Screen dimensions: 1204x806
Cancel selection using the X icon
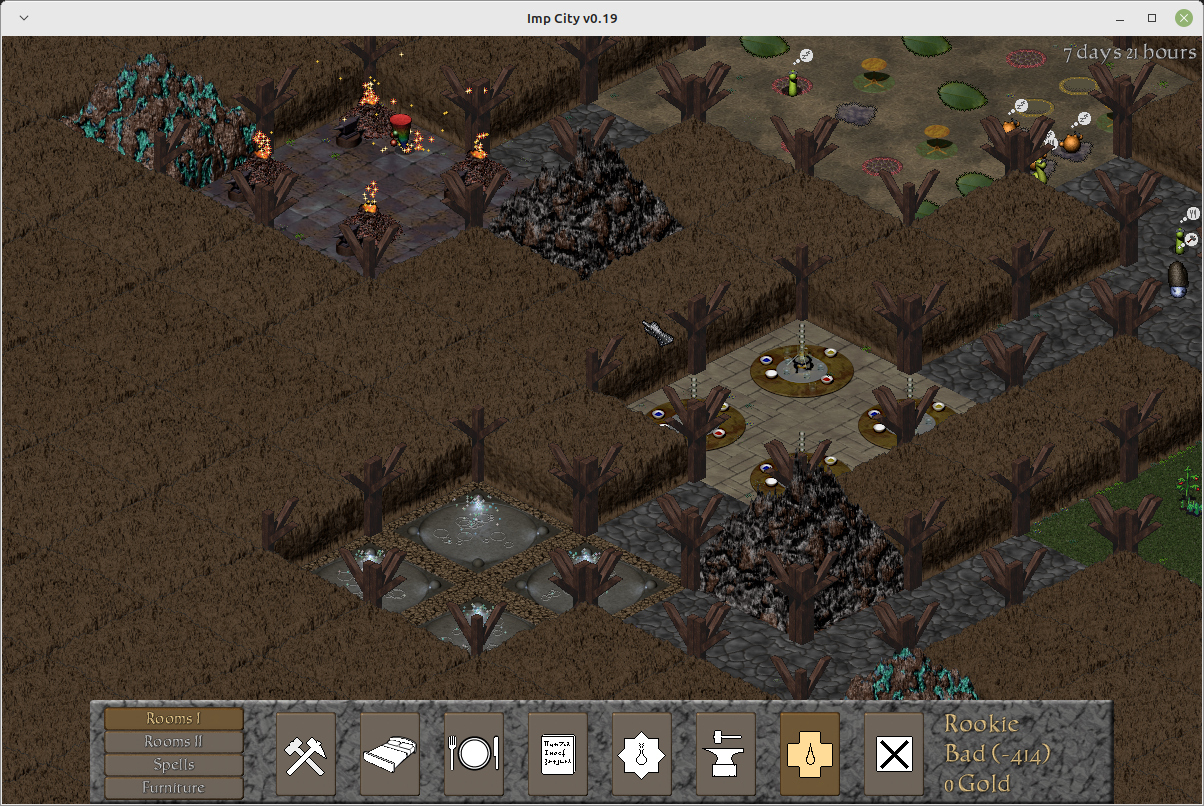click(893, 754)
